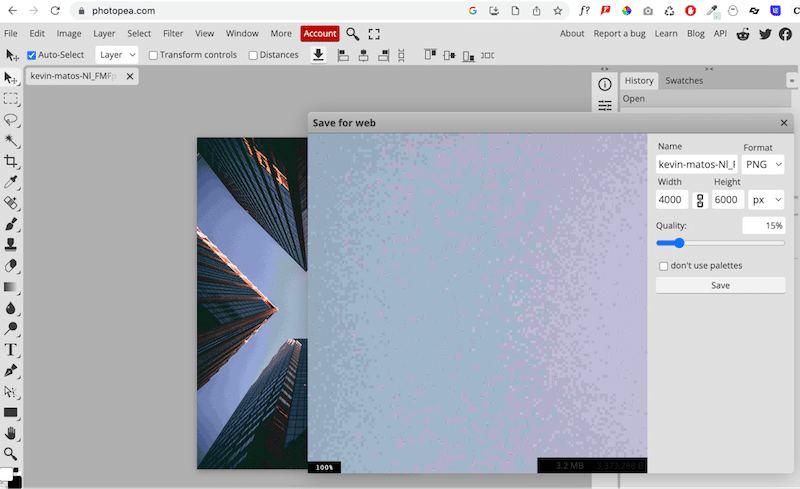This screenshot has height=489, width=800.
Task: Click the align horizontal centers icon
Action: click(363, 55)
